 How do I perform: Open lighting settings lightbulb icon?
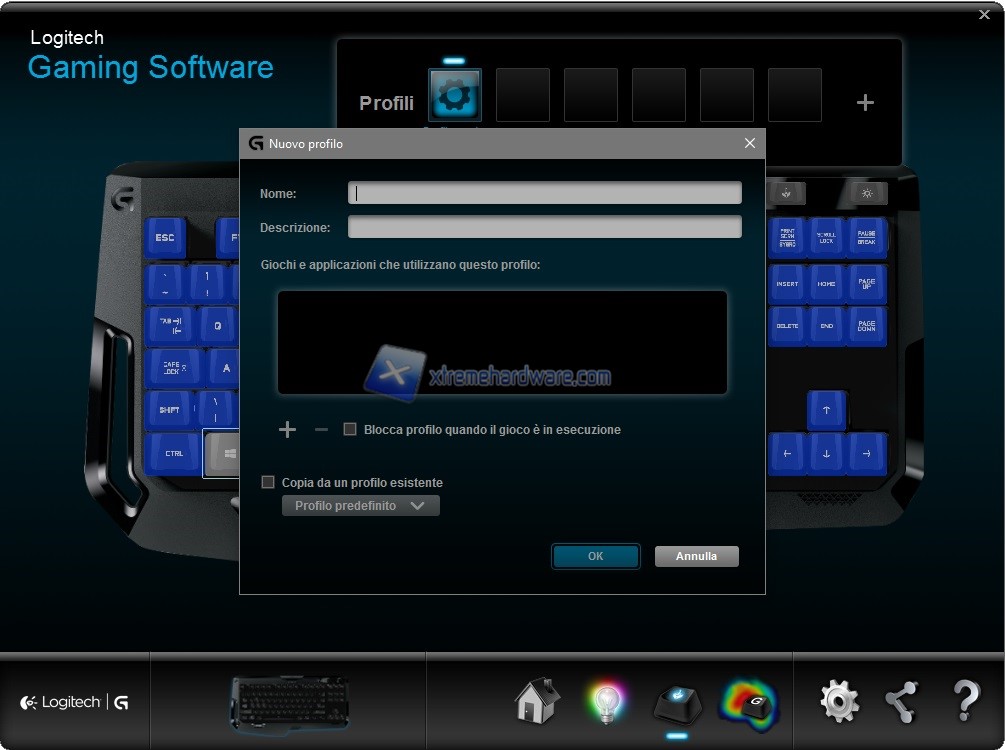pos(605,702)
